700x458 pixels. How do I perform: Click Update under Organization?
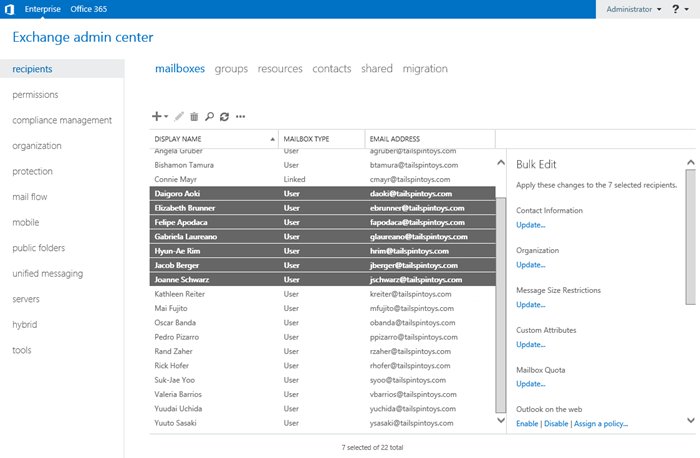[x=530, y=265]
